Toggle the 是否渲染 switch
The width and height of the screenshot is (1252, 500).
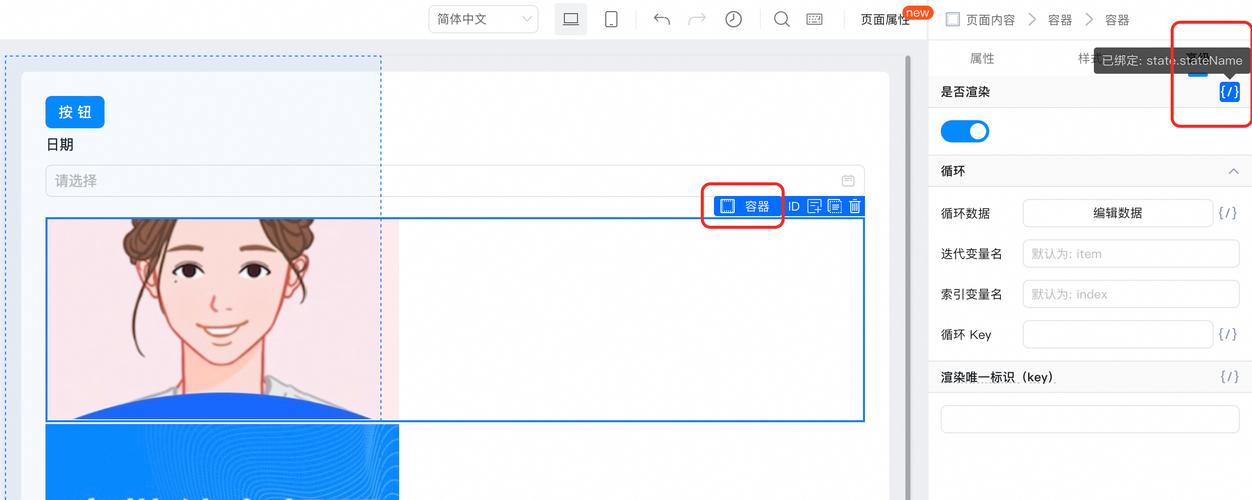[965, 131]
